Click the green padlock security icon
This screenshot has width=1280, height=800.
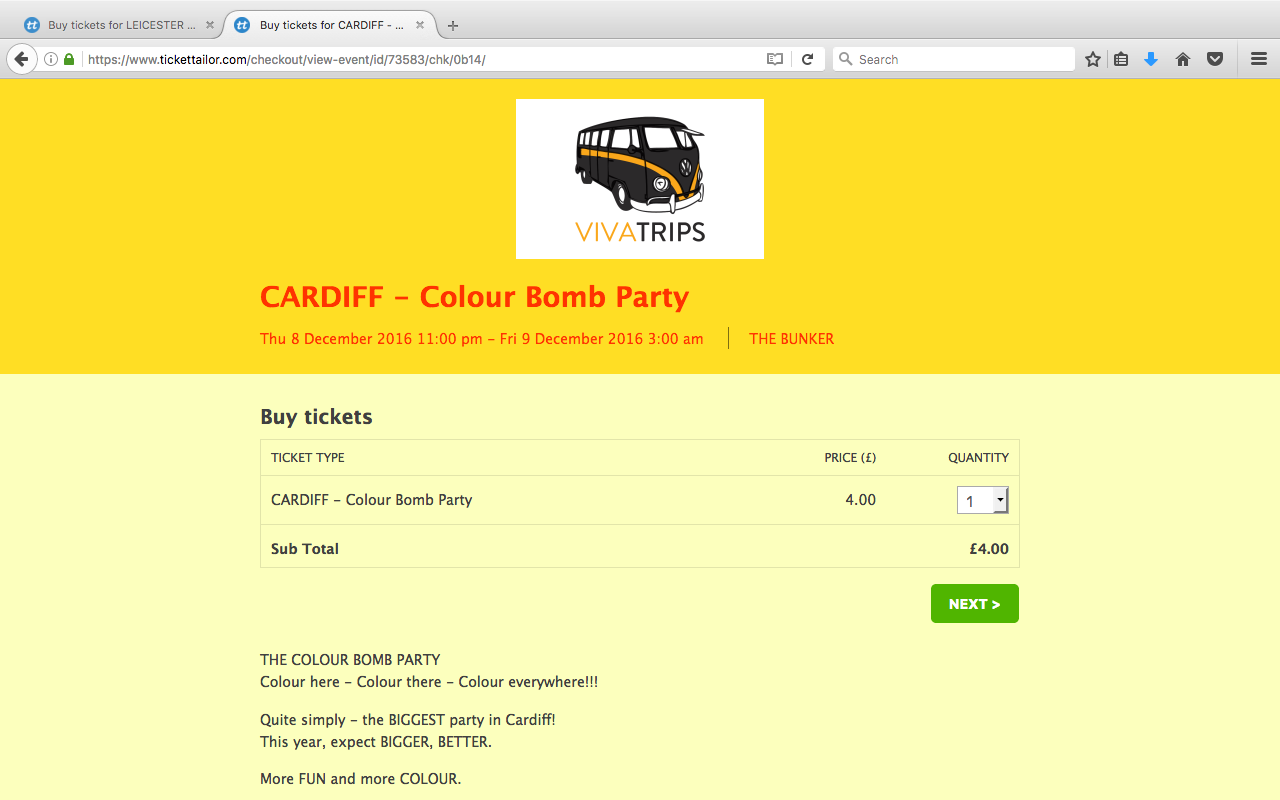[69, 59]
